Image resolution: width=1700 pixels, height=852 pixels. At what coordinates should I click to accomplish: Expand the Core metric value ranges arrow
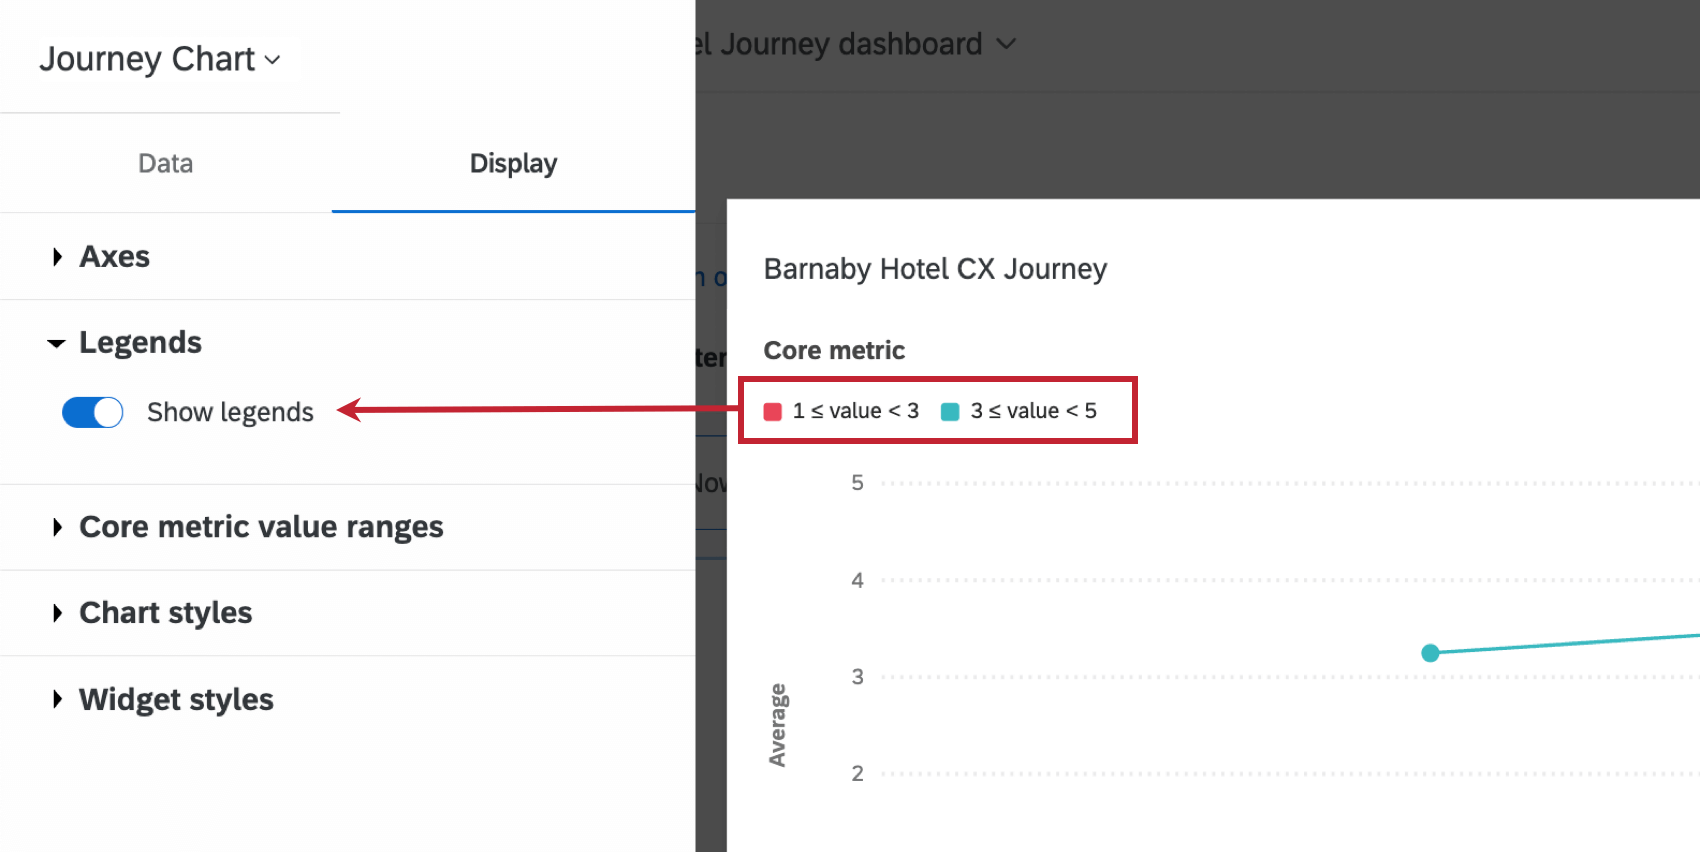(57, 527)
